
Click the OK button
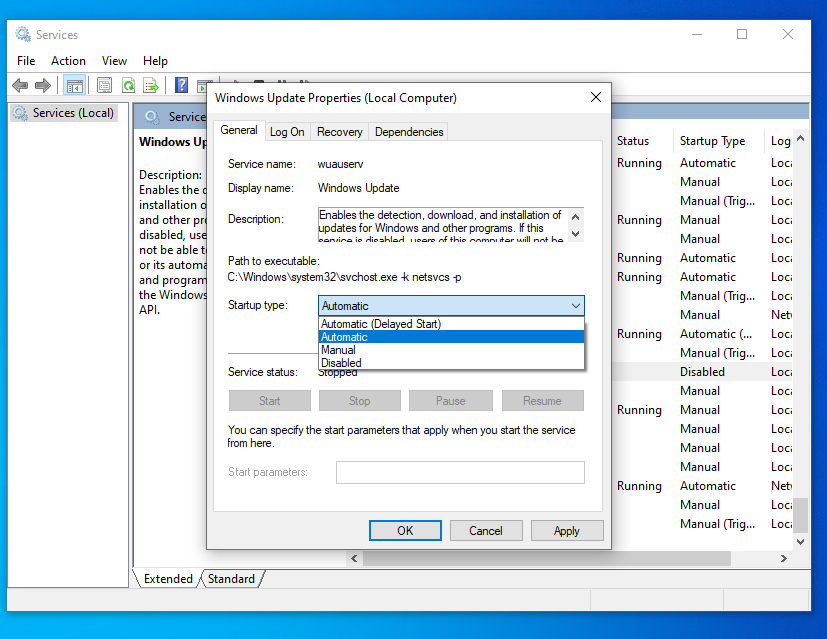(405, 531)
